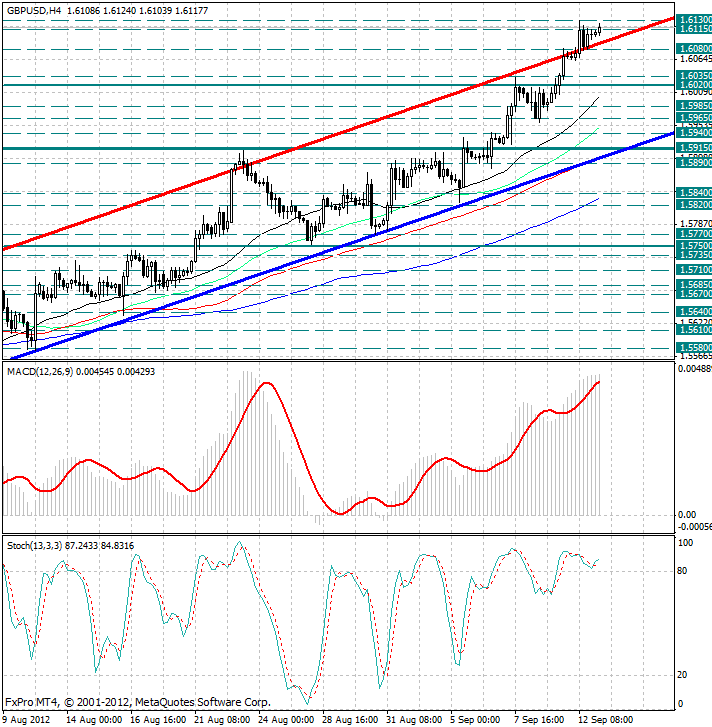Click the 7 Sep 16:00 time label
Screen dimensions: 712x727
pos(539,720)
